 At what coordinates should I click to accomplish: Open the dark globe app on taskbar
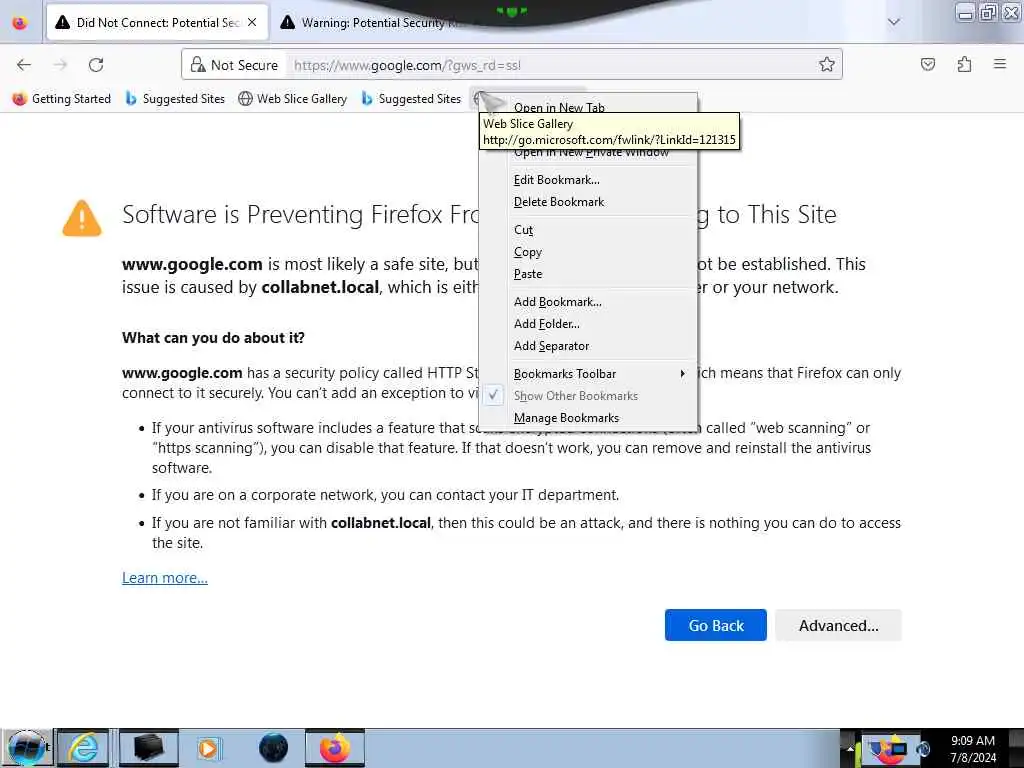click(x=273, y=748)
